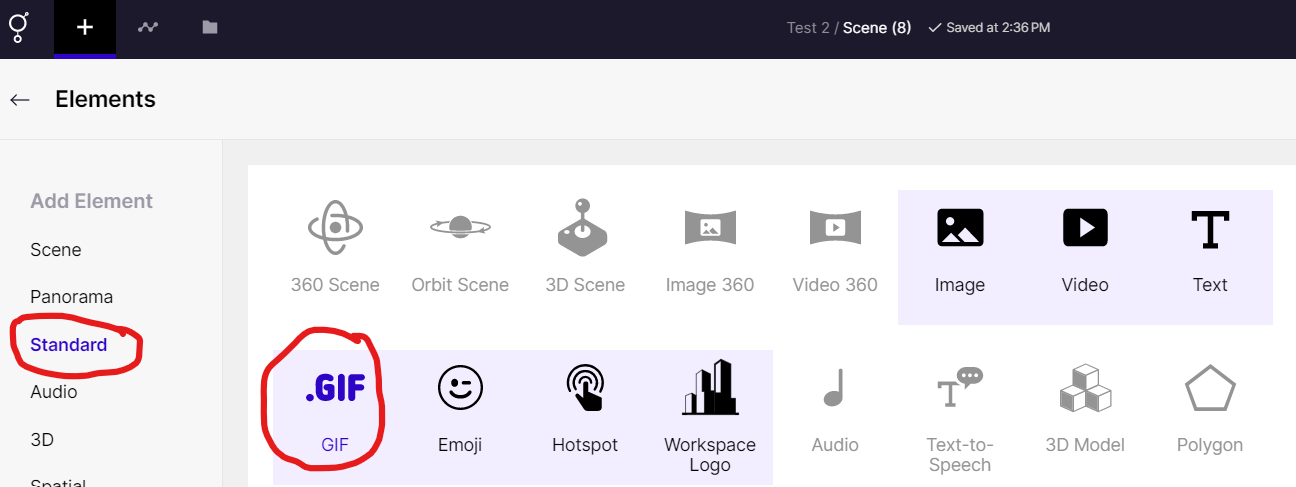Switch to the Audio category
1296x487 pixels.
pyautogui.click(x=54, y=392)
